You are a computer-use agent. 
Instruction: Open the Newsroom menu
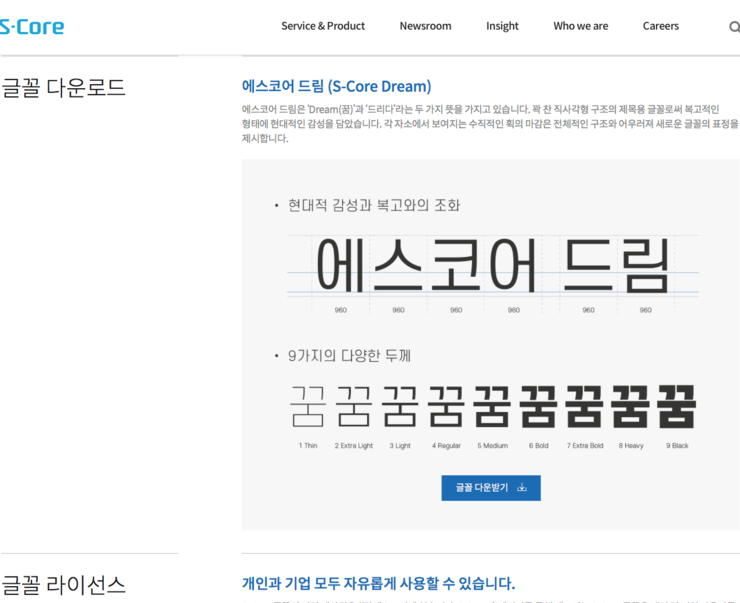point(425,26)
